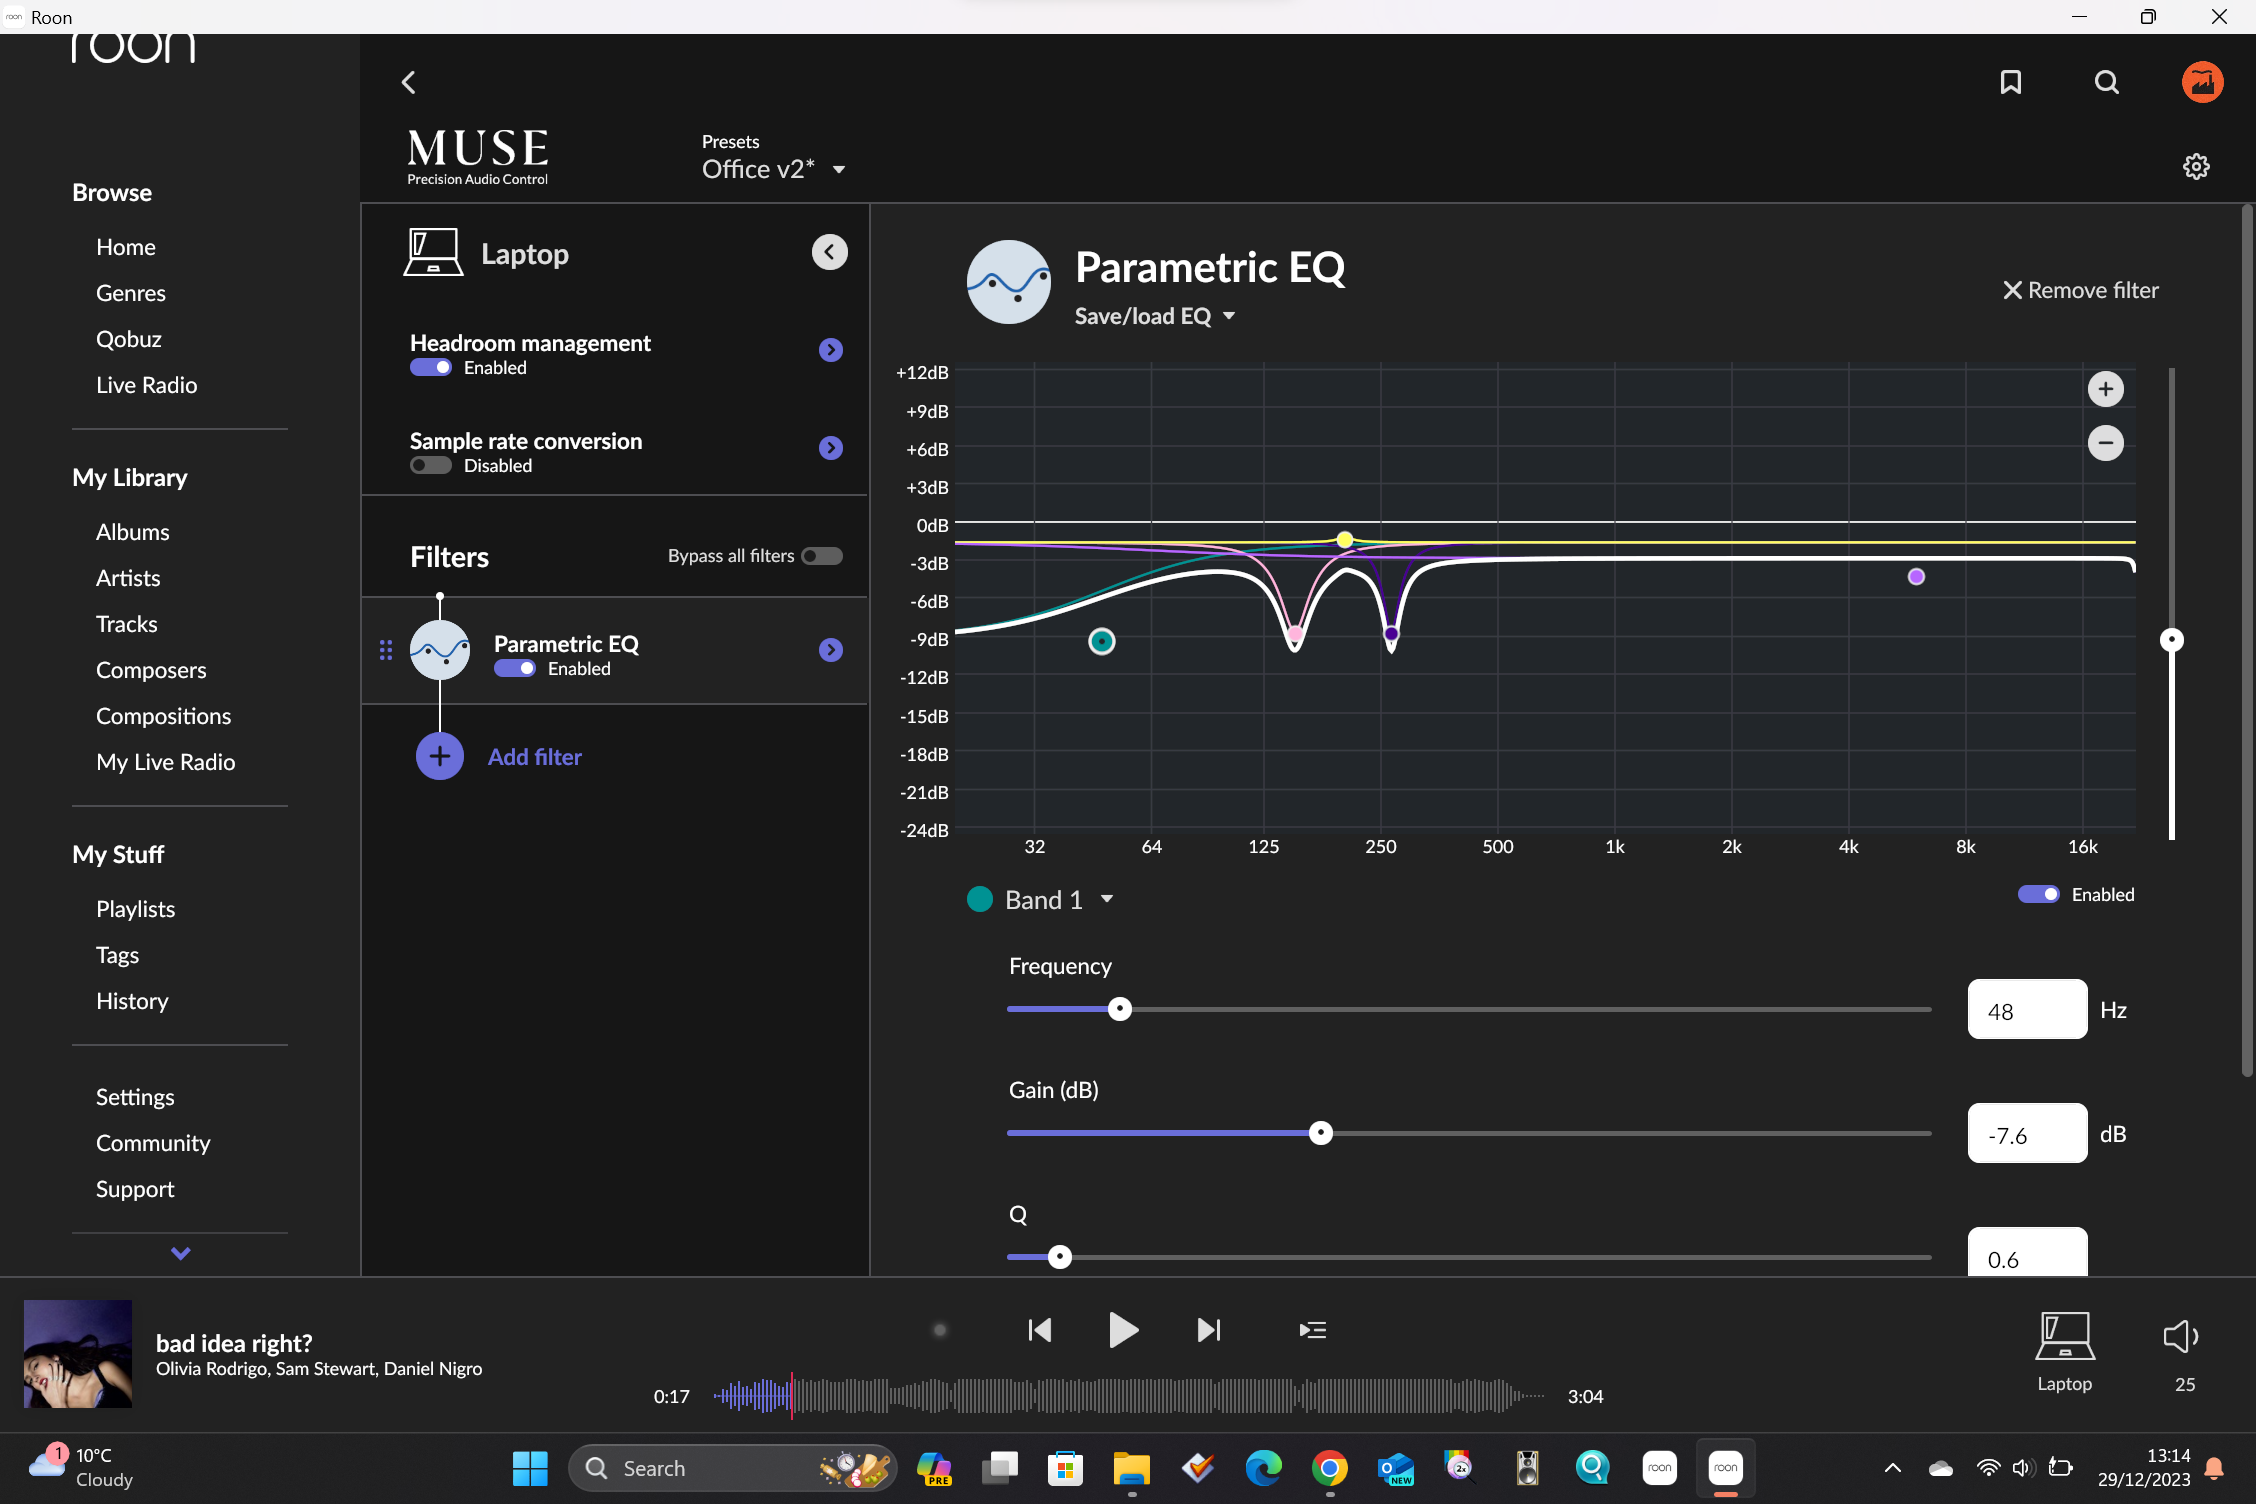
Task: Enable the Sample rate conversion toggle
Action: [x=430, y=465]
